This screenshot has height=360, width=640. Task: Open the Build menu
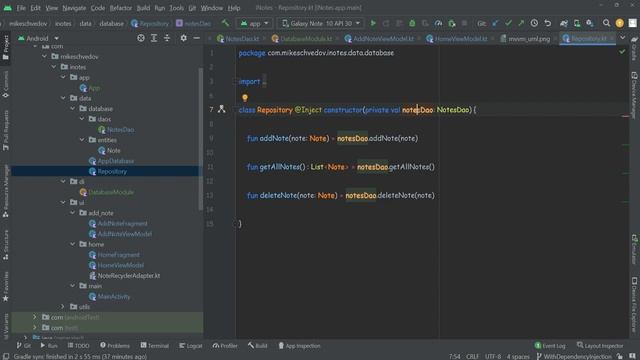click(x=143, y=8)
